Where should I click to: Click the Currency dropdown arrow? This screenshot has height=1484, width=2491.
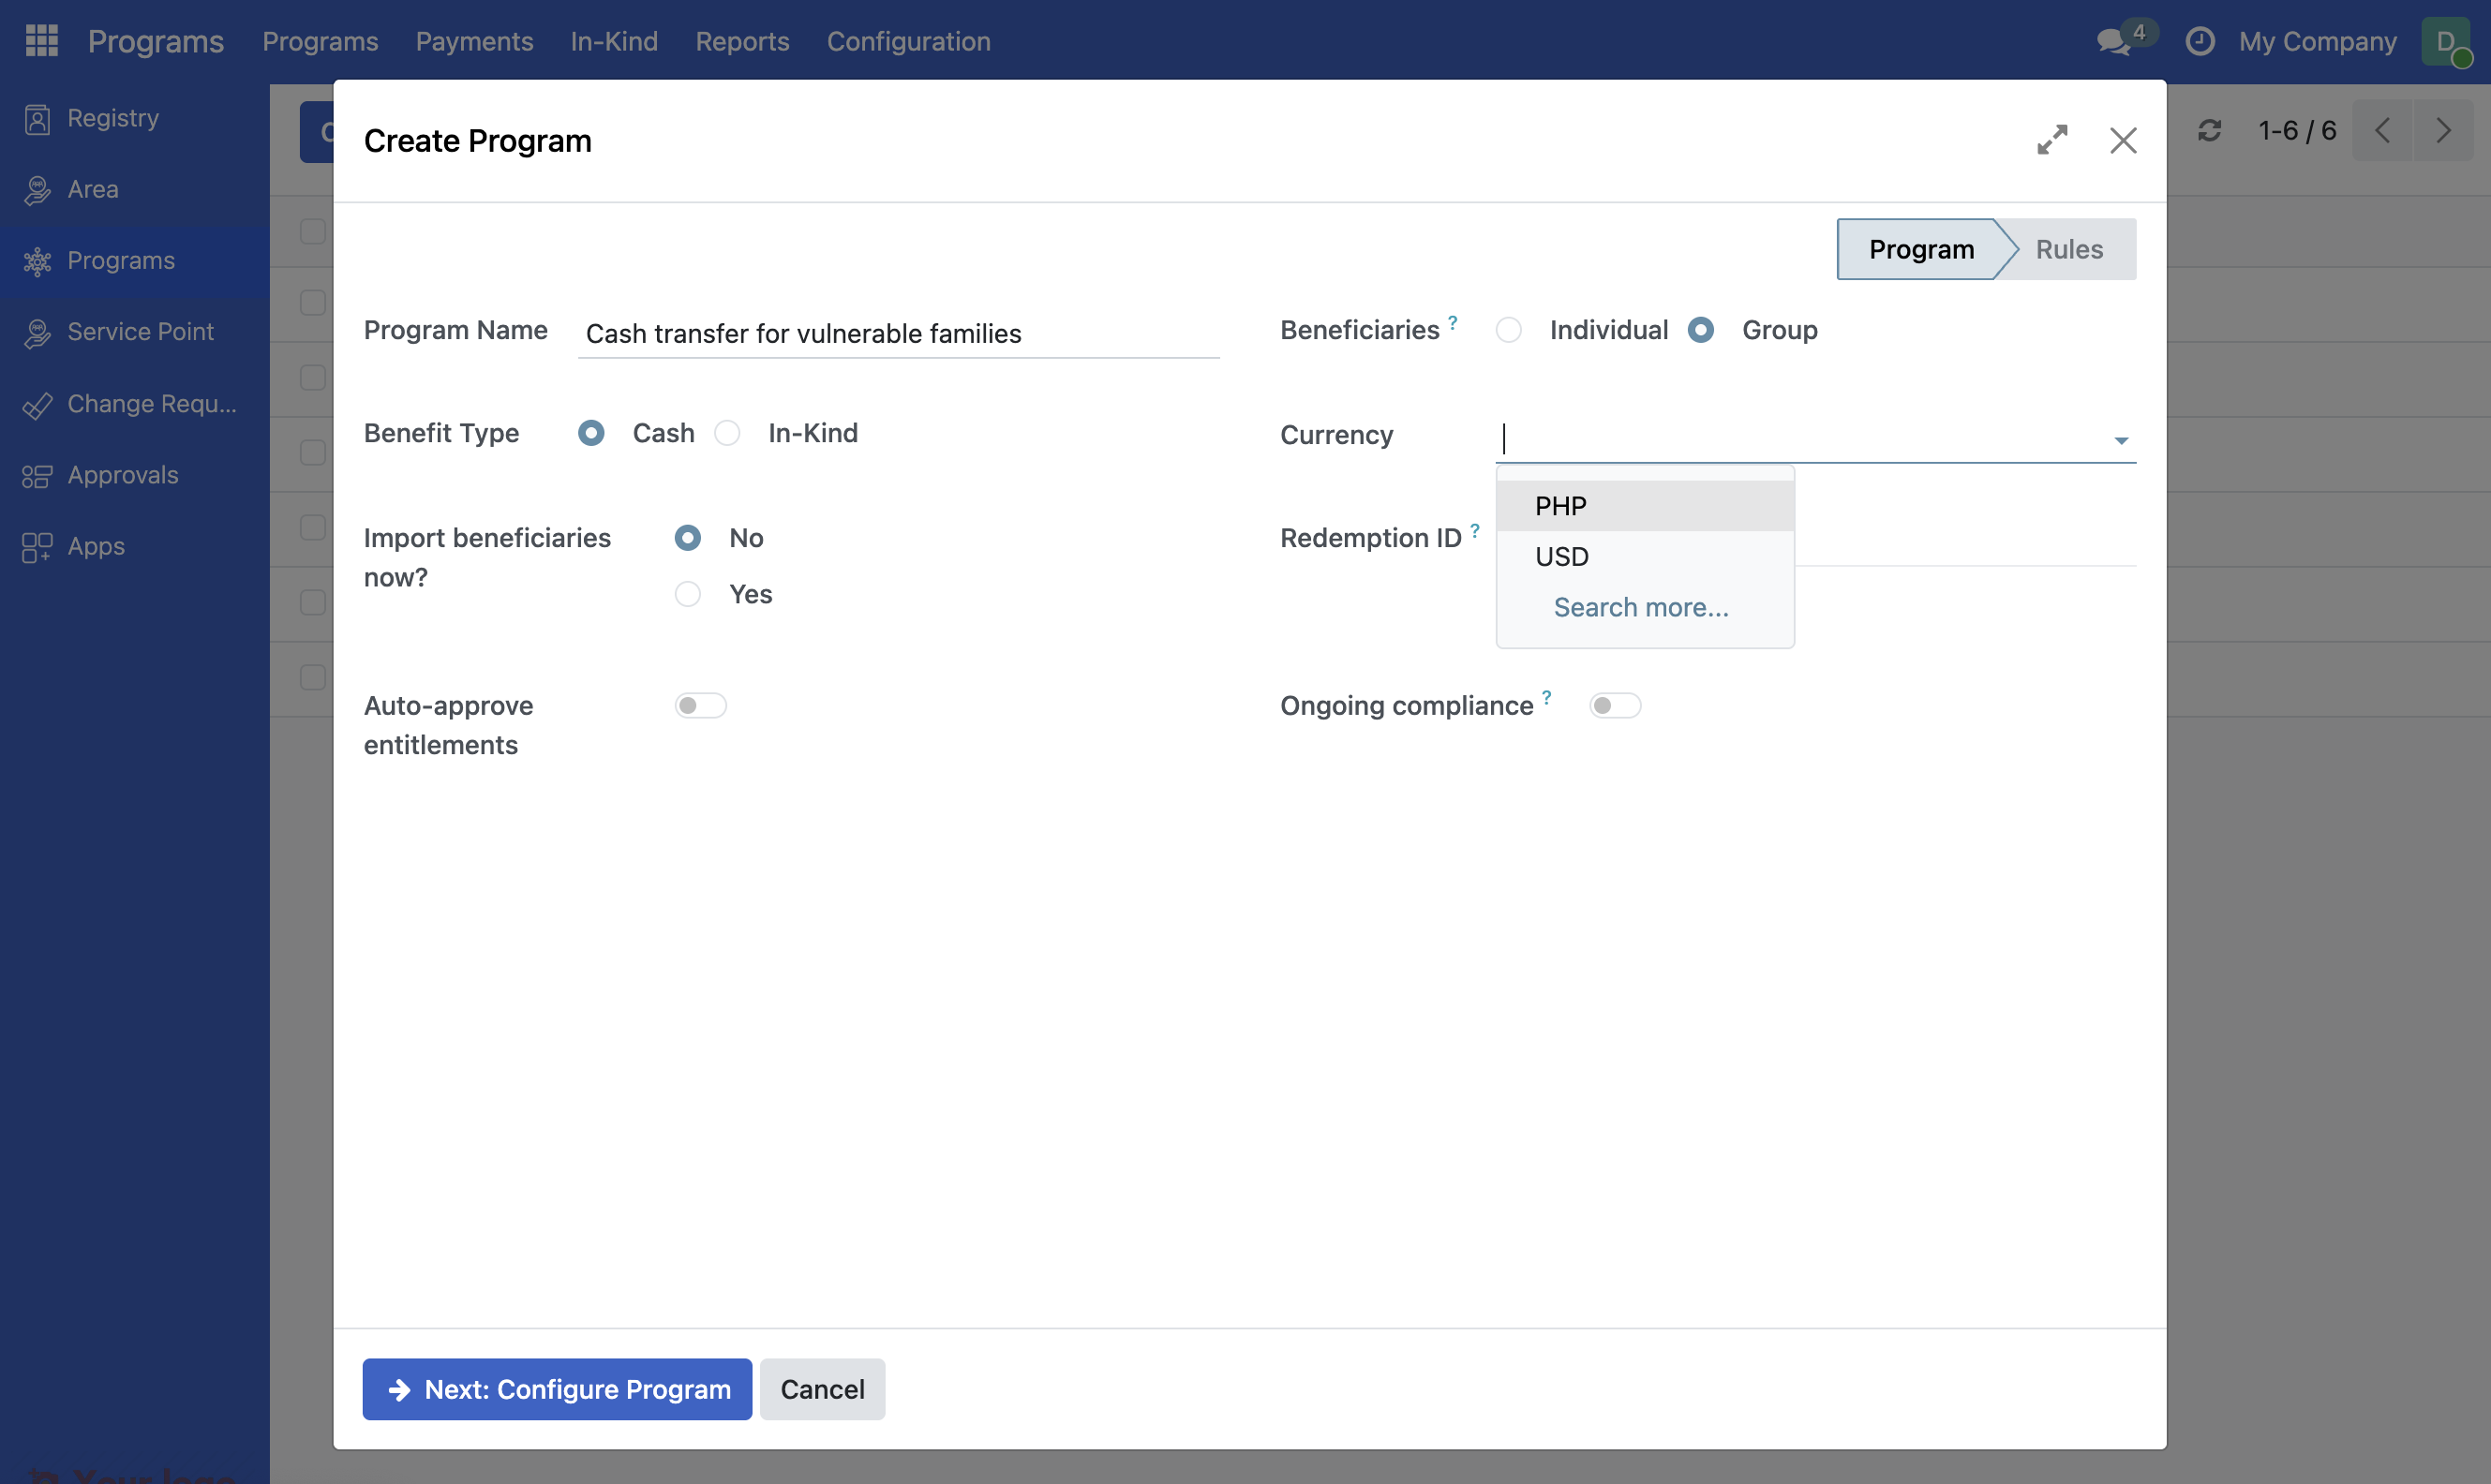(2120, 441)
